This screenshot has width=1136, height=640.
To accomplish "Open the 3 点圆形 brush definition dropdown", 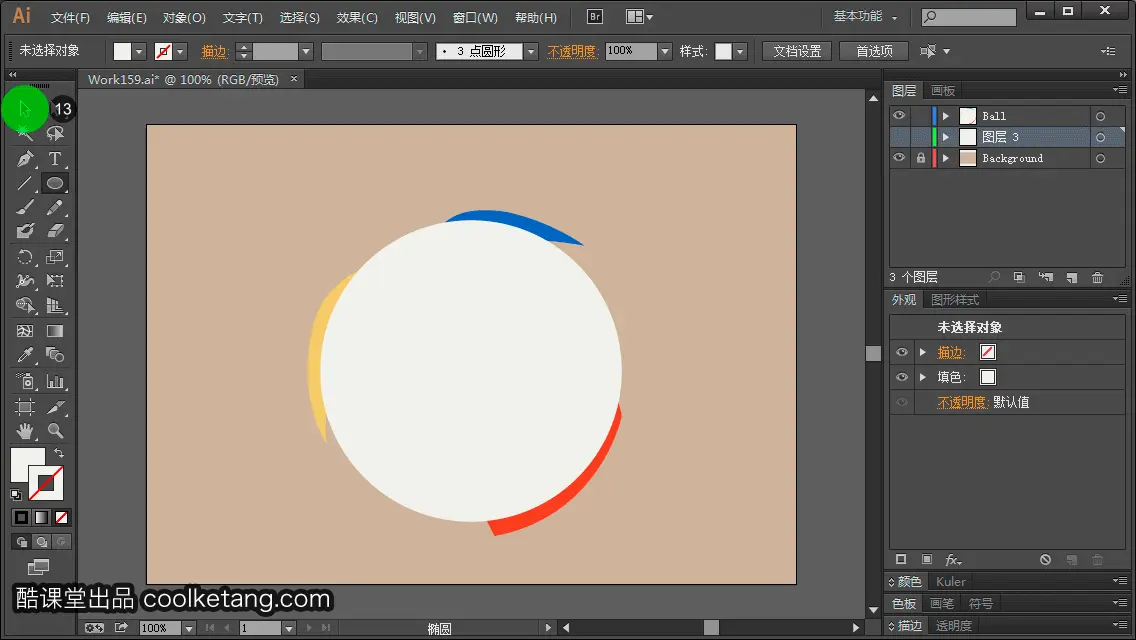I will pos(531,51).
